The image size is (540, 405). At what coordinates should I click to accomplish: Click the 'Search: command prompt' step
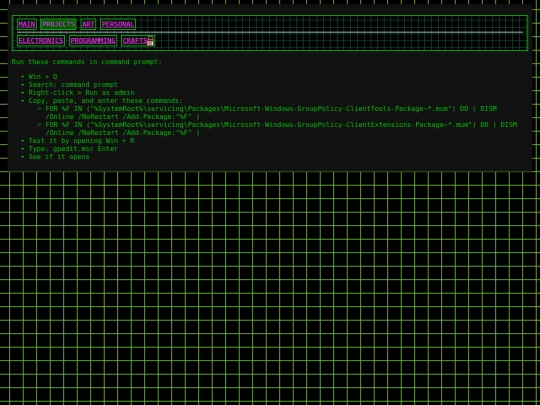click(x=73, y=85)
